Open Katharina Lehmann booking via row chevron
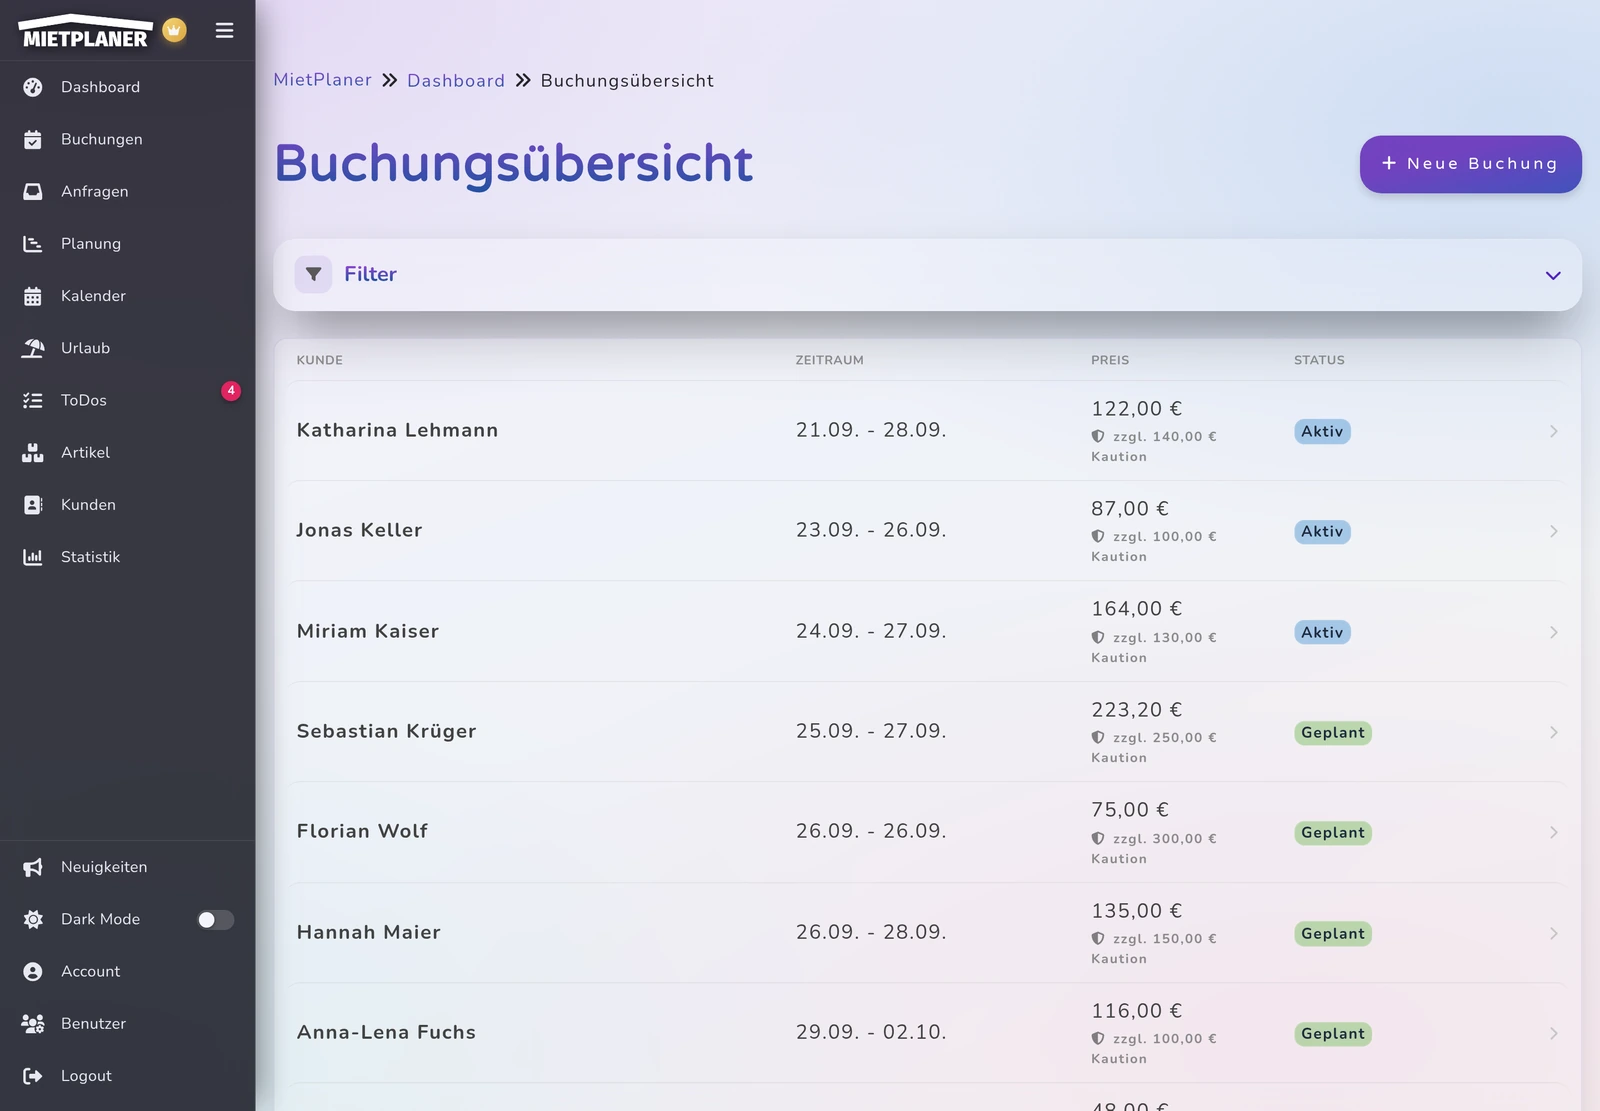The image size is (1600, 1111). 1554,431
